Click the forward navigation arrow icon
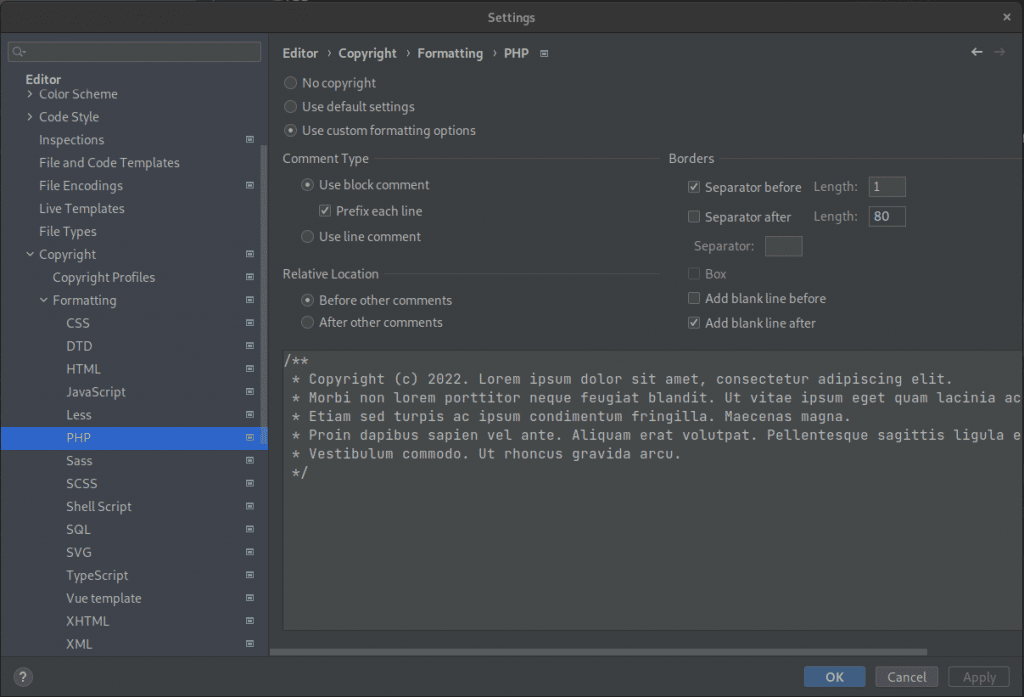Image resolution: width=1024 pixels, height=697 pixels. coord(999,52)
